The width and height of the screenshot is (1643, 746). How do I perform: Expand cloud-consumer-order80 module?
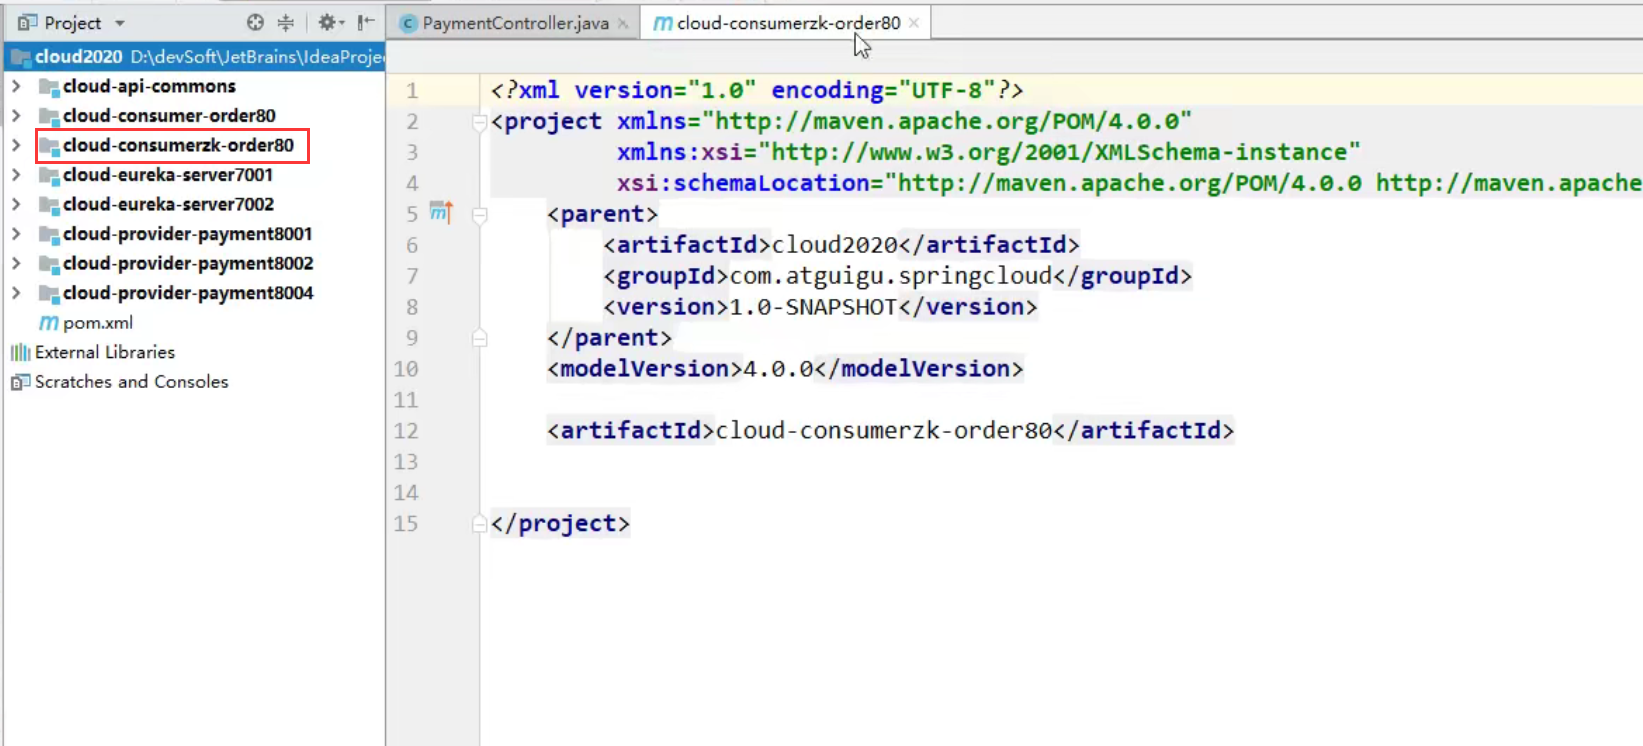coord(16,116)
